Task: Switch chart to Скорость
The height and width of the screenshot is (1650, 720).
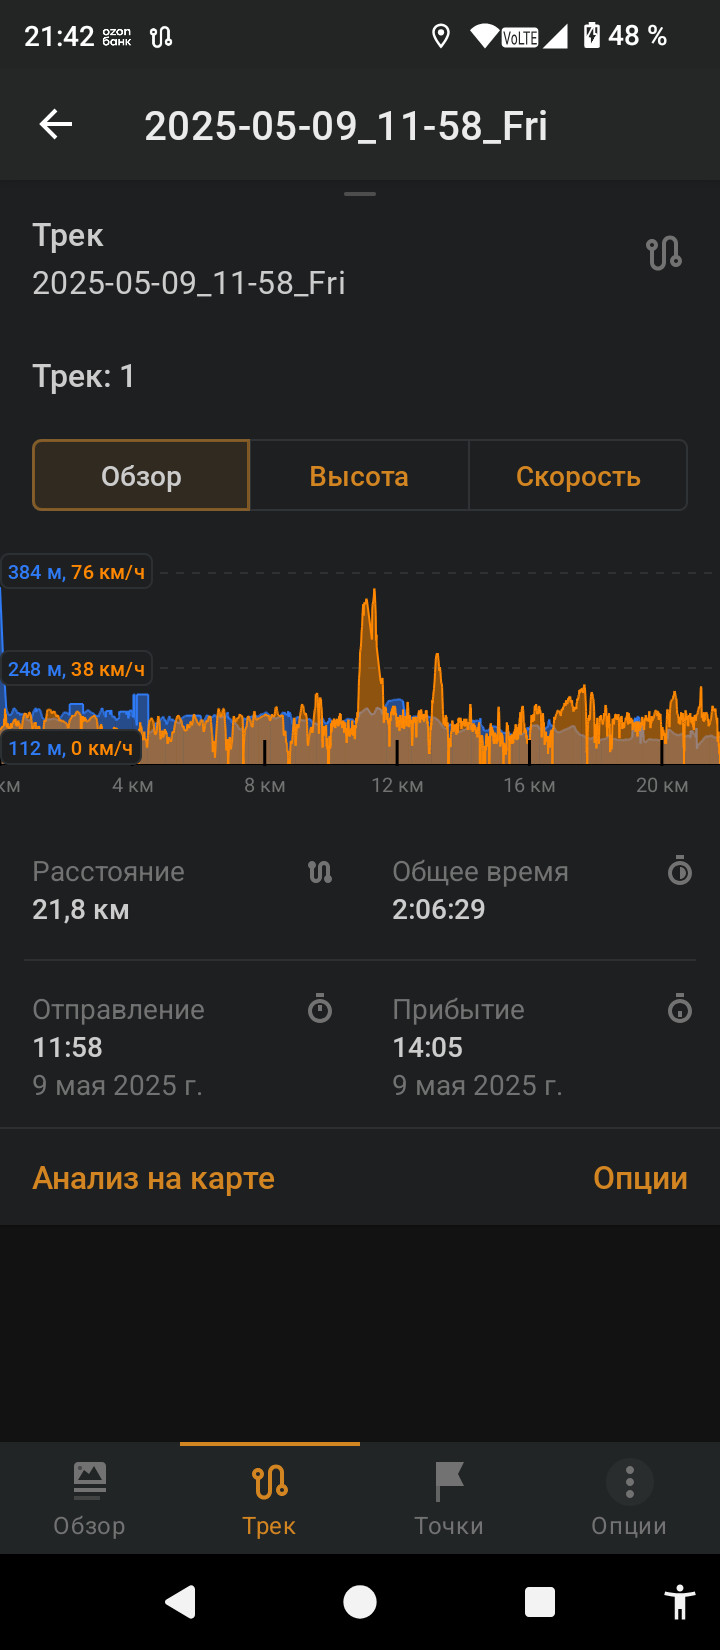Action: point(578,476)
